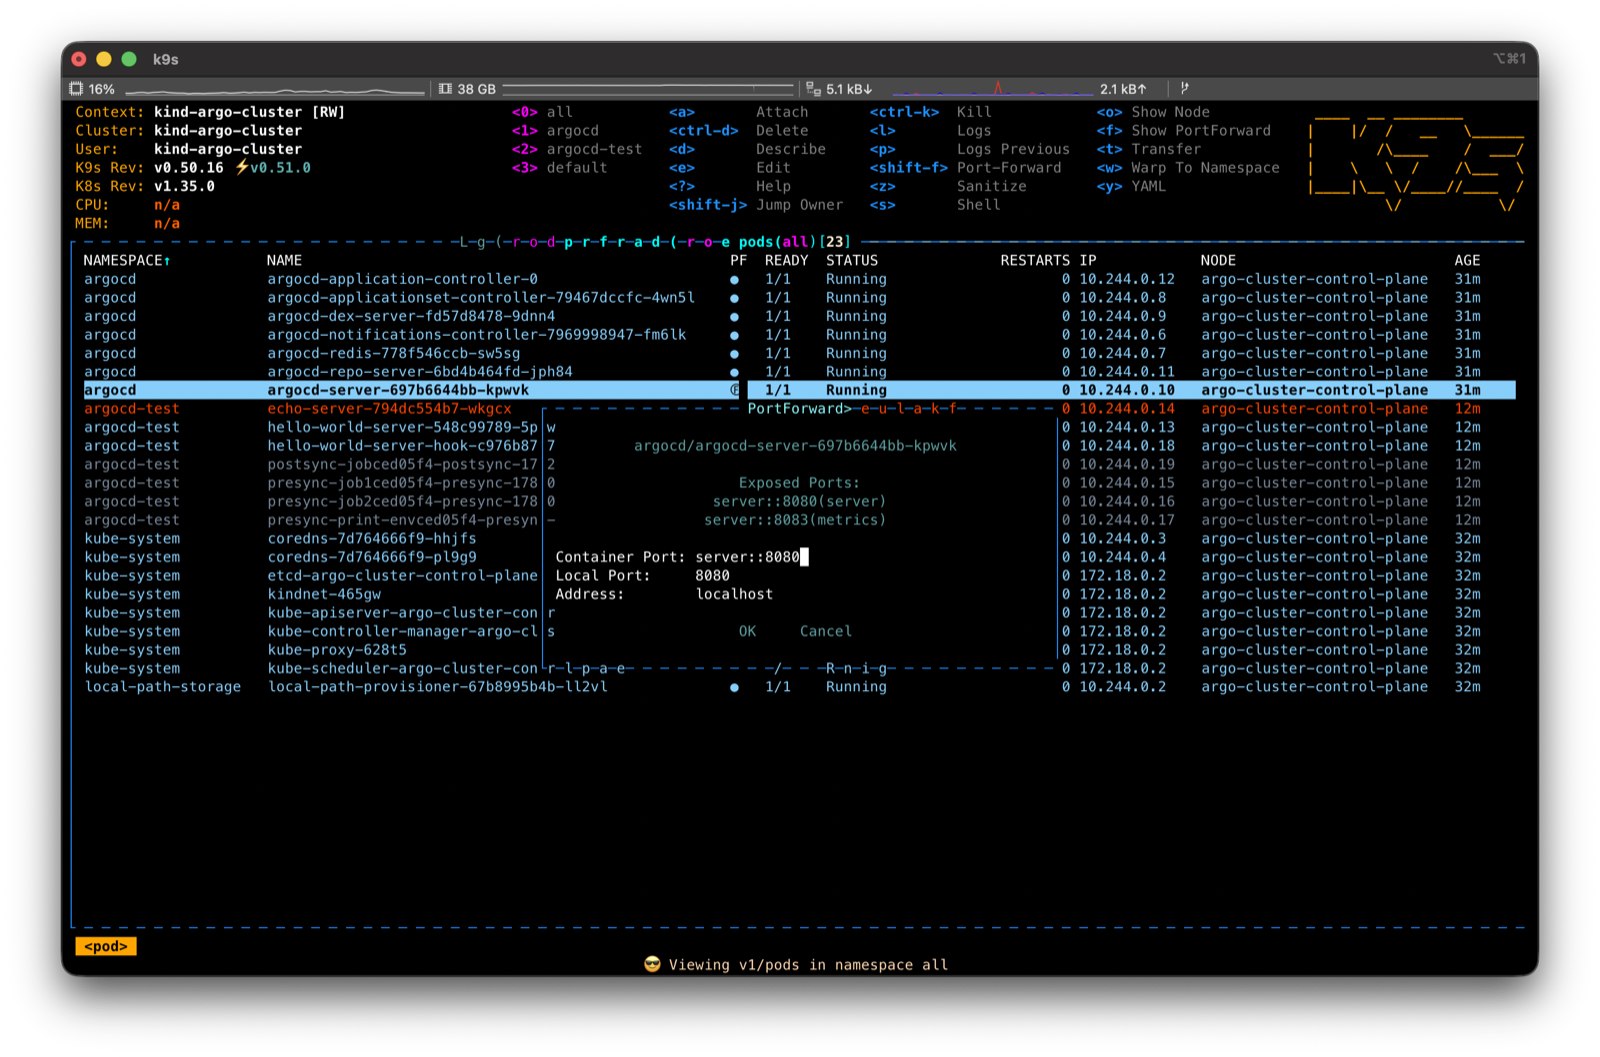Select pod etcd-argo-cluster-control-plane
This screenshot has height=1057, width=1600.
coord(402,575)
